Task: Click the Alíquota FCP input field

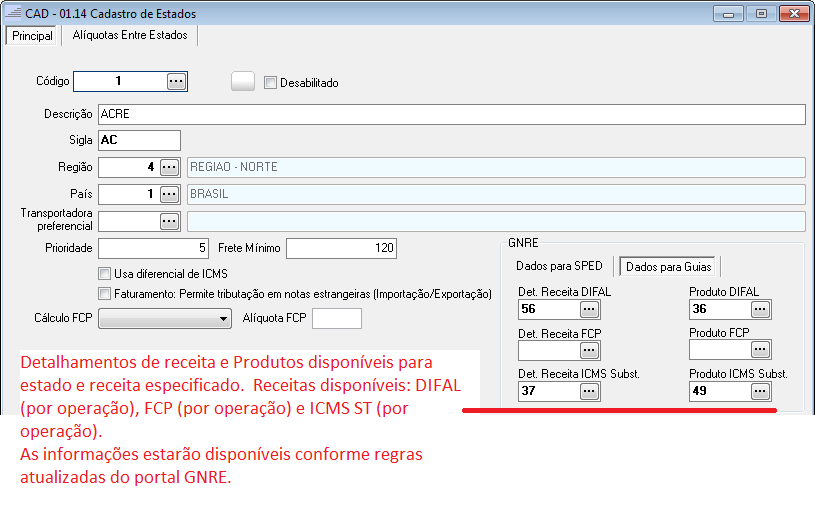Action: [x=337, y=319]
